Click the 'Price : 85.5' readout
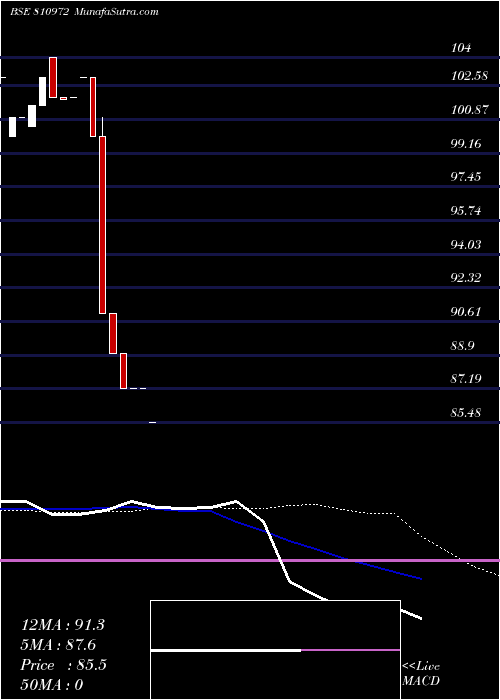Viewport: 500px width, 700px height. [x=63, y=665]
